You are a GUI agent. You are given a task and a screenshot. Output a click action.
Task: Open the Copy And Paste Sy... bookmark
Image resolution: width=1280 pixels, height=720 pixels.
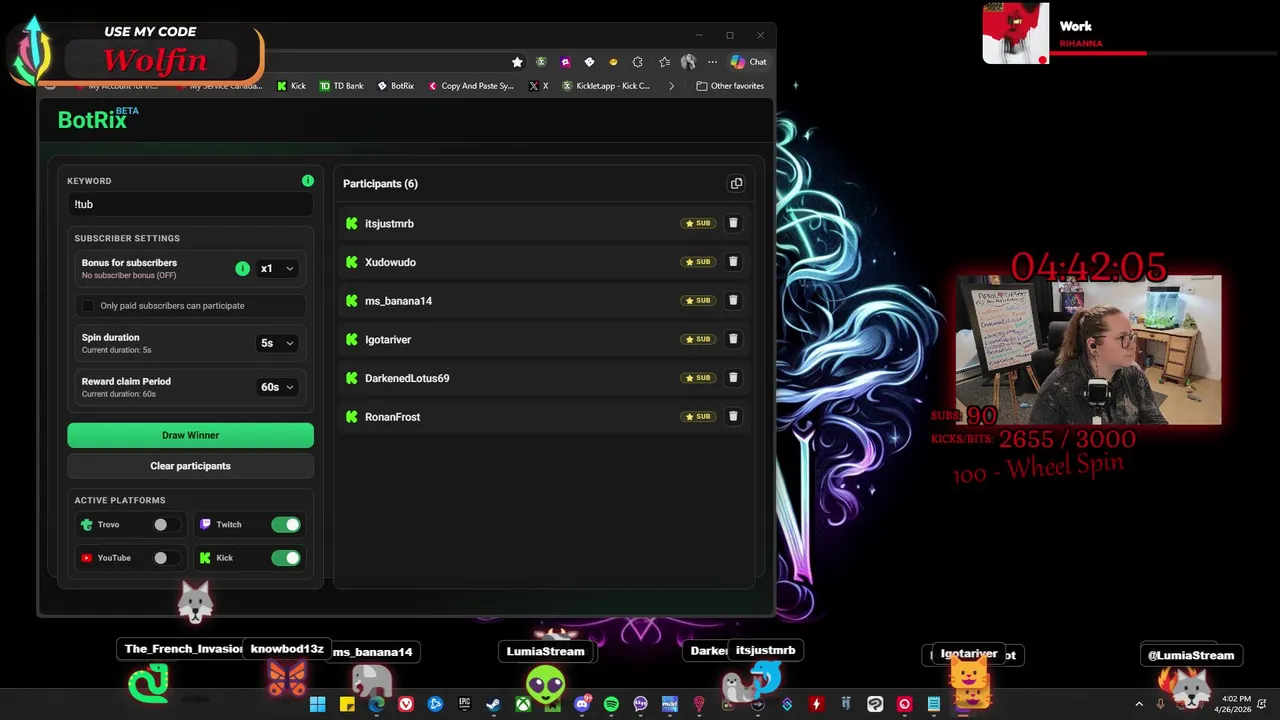pos(470,86)
